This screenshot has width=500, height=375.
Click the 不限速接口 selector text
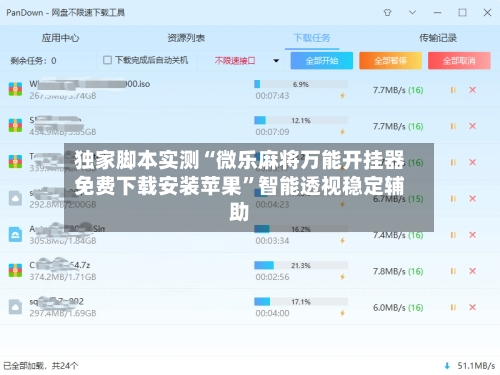[x=235, y=61]
